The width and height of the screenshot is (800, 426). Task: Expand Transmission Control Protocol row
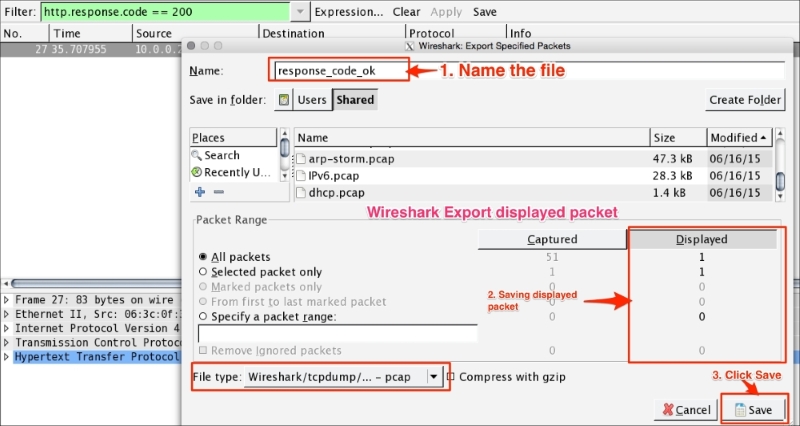pos(6,342)
